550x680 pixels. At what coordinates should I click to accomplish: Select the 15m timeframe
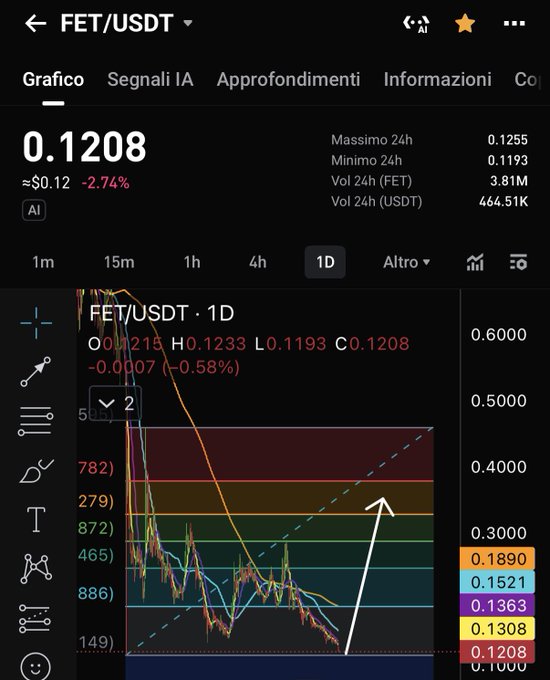119,262
